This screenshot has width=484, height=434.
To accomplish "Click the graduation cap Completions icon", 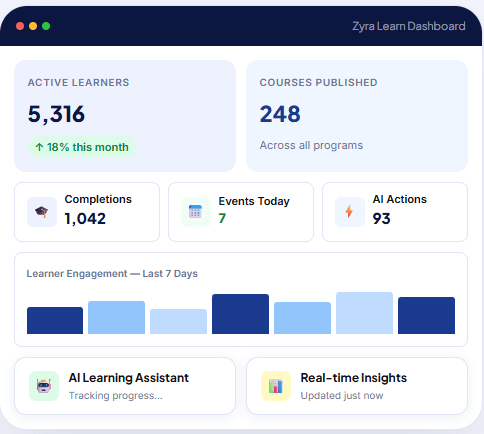I will click(42, 212).
